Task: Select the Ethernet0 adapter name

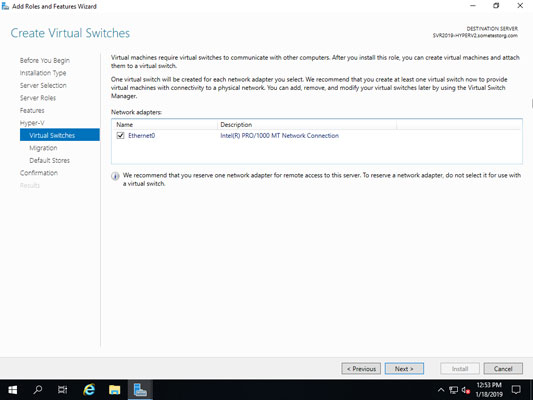Action: coord(141,136)
